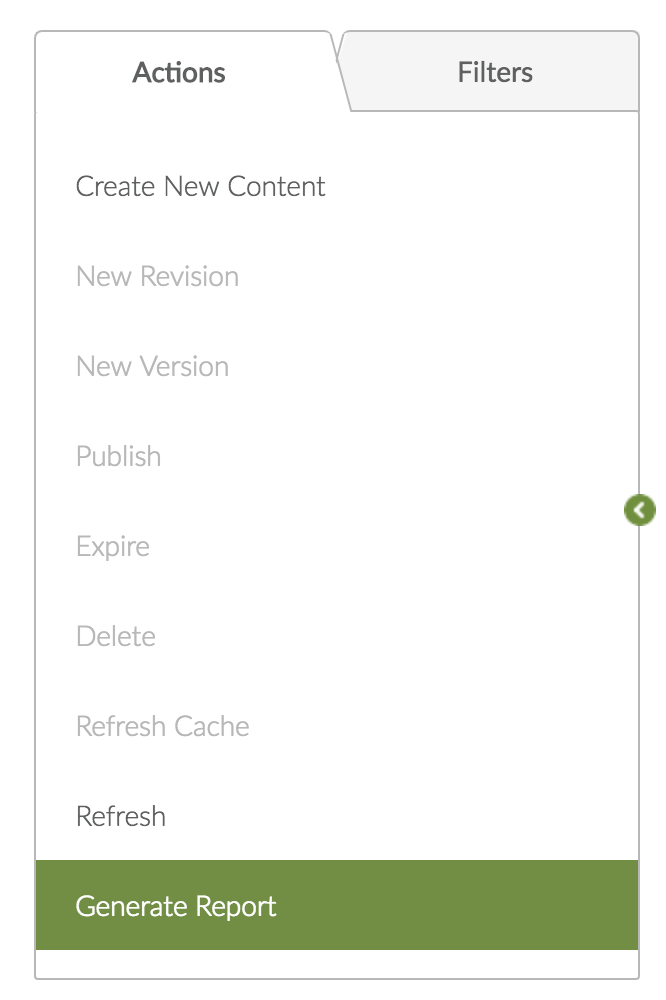Select the New Version action
666x1000 pixels.
click(x=152, y=367)
